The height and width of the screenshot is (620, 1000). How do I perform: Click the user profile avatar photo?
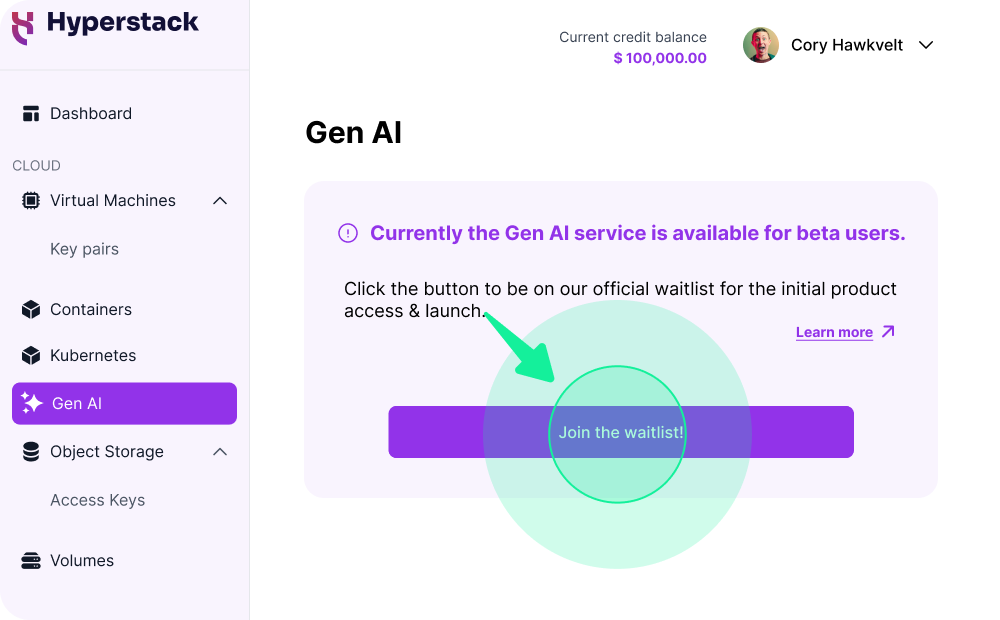[761, 45]
